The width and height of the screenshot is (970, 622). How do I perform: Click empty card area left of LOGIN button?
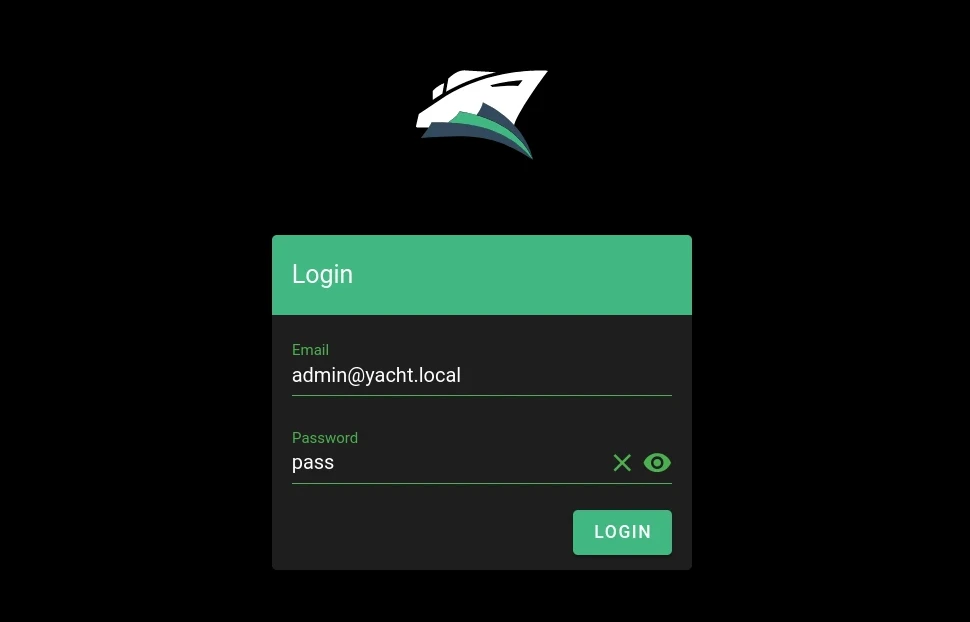(x=421, y=532)
